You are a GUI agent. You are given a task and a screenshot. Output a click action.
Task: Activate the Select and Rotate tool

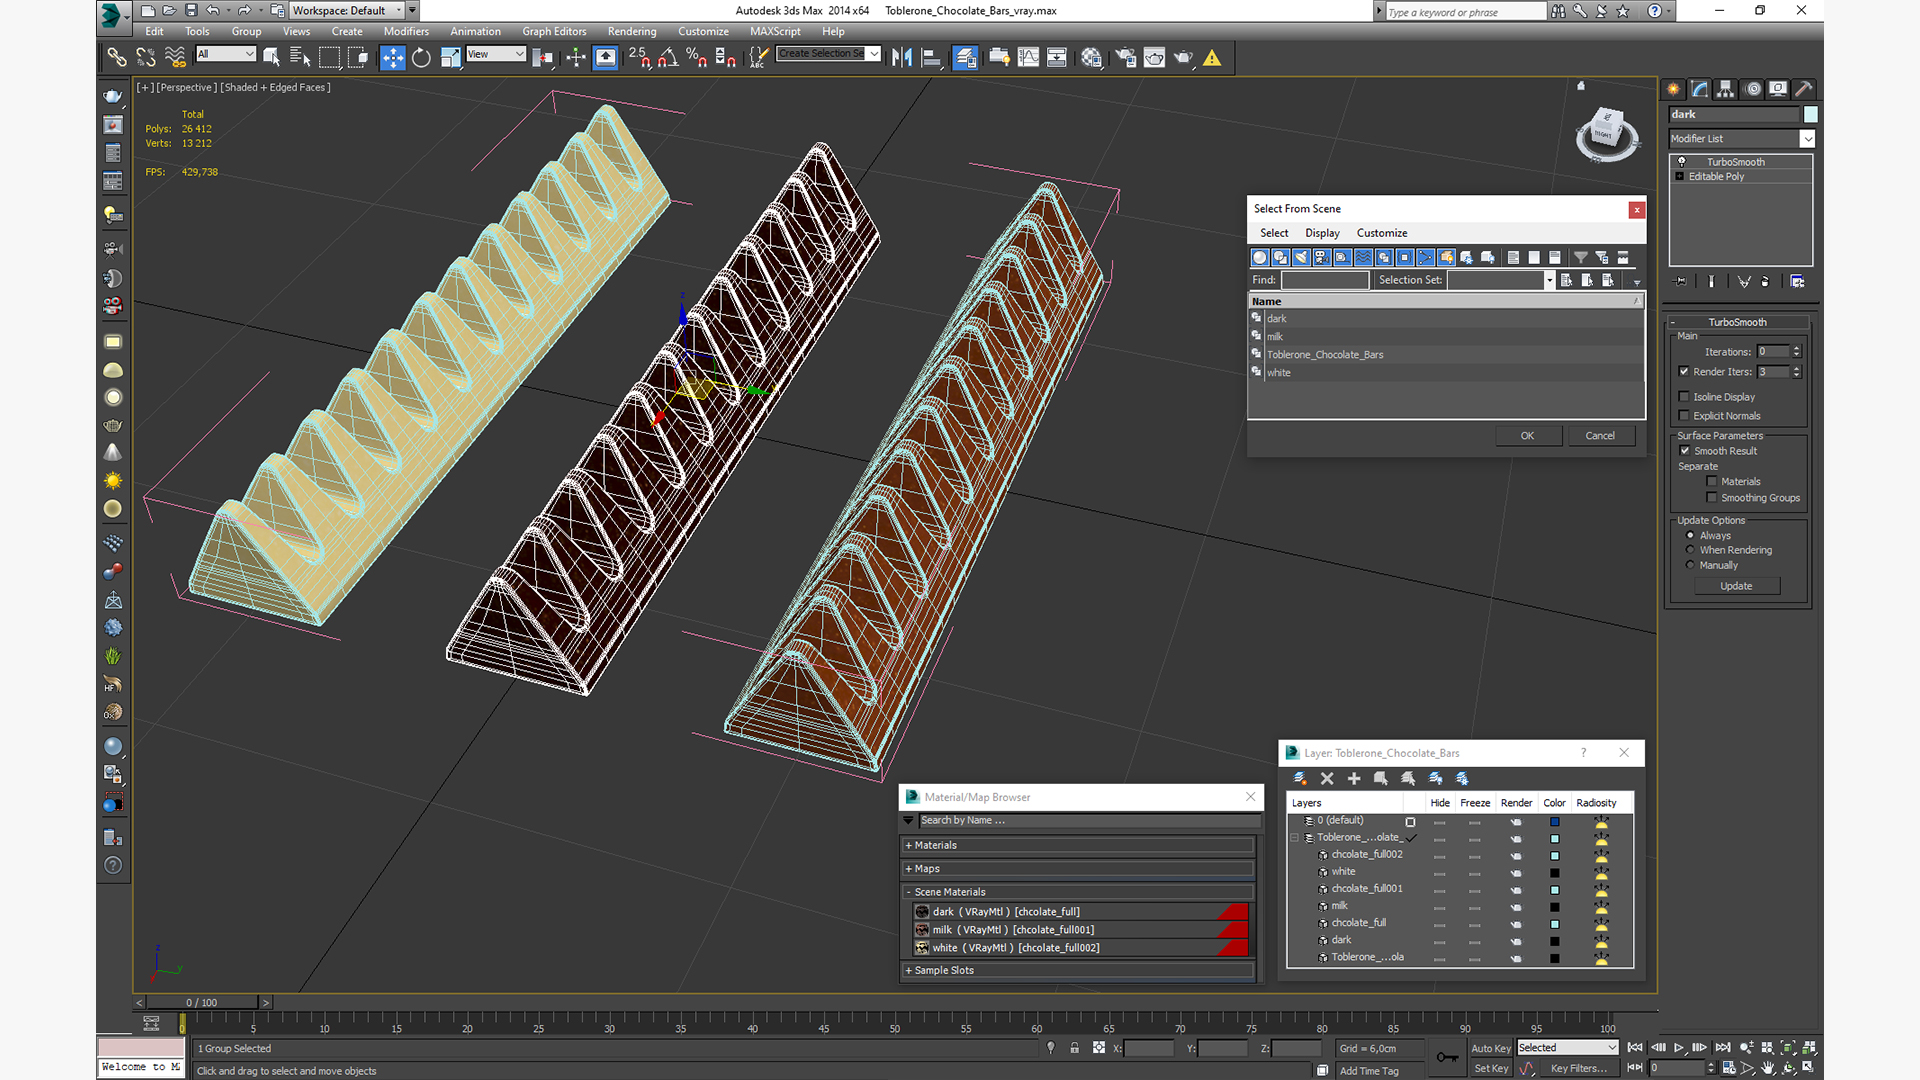coord(421,57)
